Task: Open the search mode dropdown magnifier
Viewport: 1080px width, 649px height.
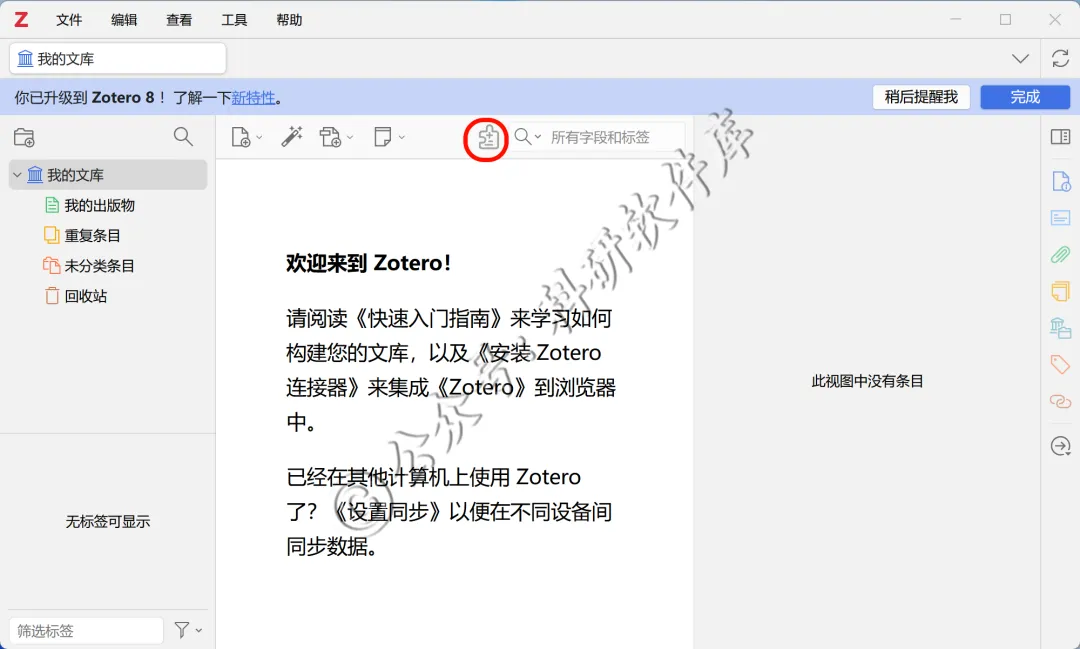Action: pyautogui.click(x=528, y=137)
